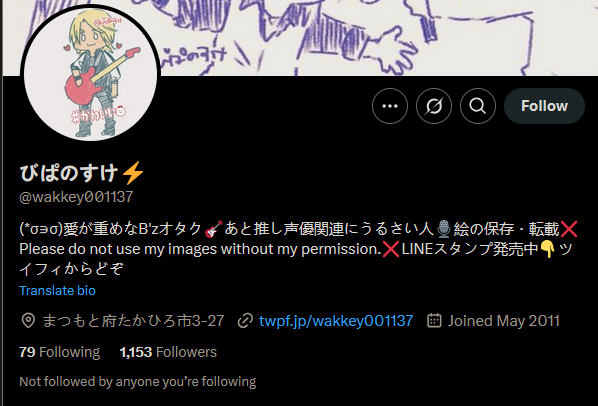The width and height of the screenshot is (598, 406).
Task: Click the calendar joined-date icon
Action: pyautogui.click(x=434, y=321)
